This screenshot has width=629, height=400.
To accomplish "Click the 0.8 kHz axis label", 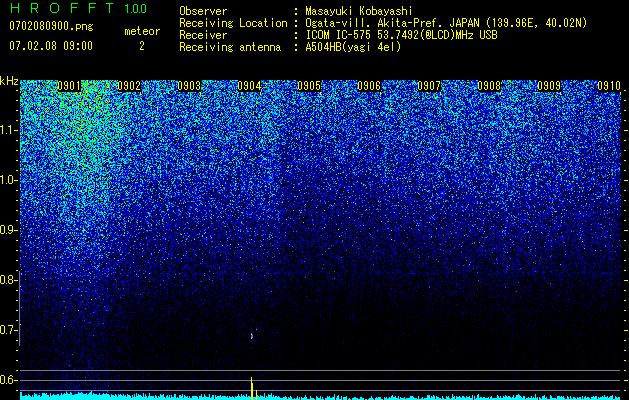I will (8, 280).
